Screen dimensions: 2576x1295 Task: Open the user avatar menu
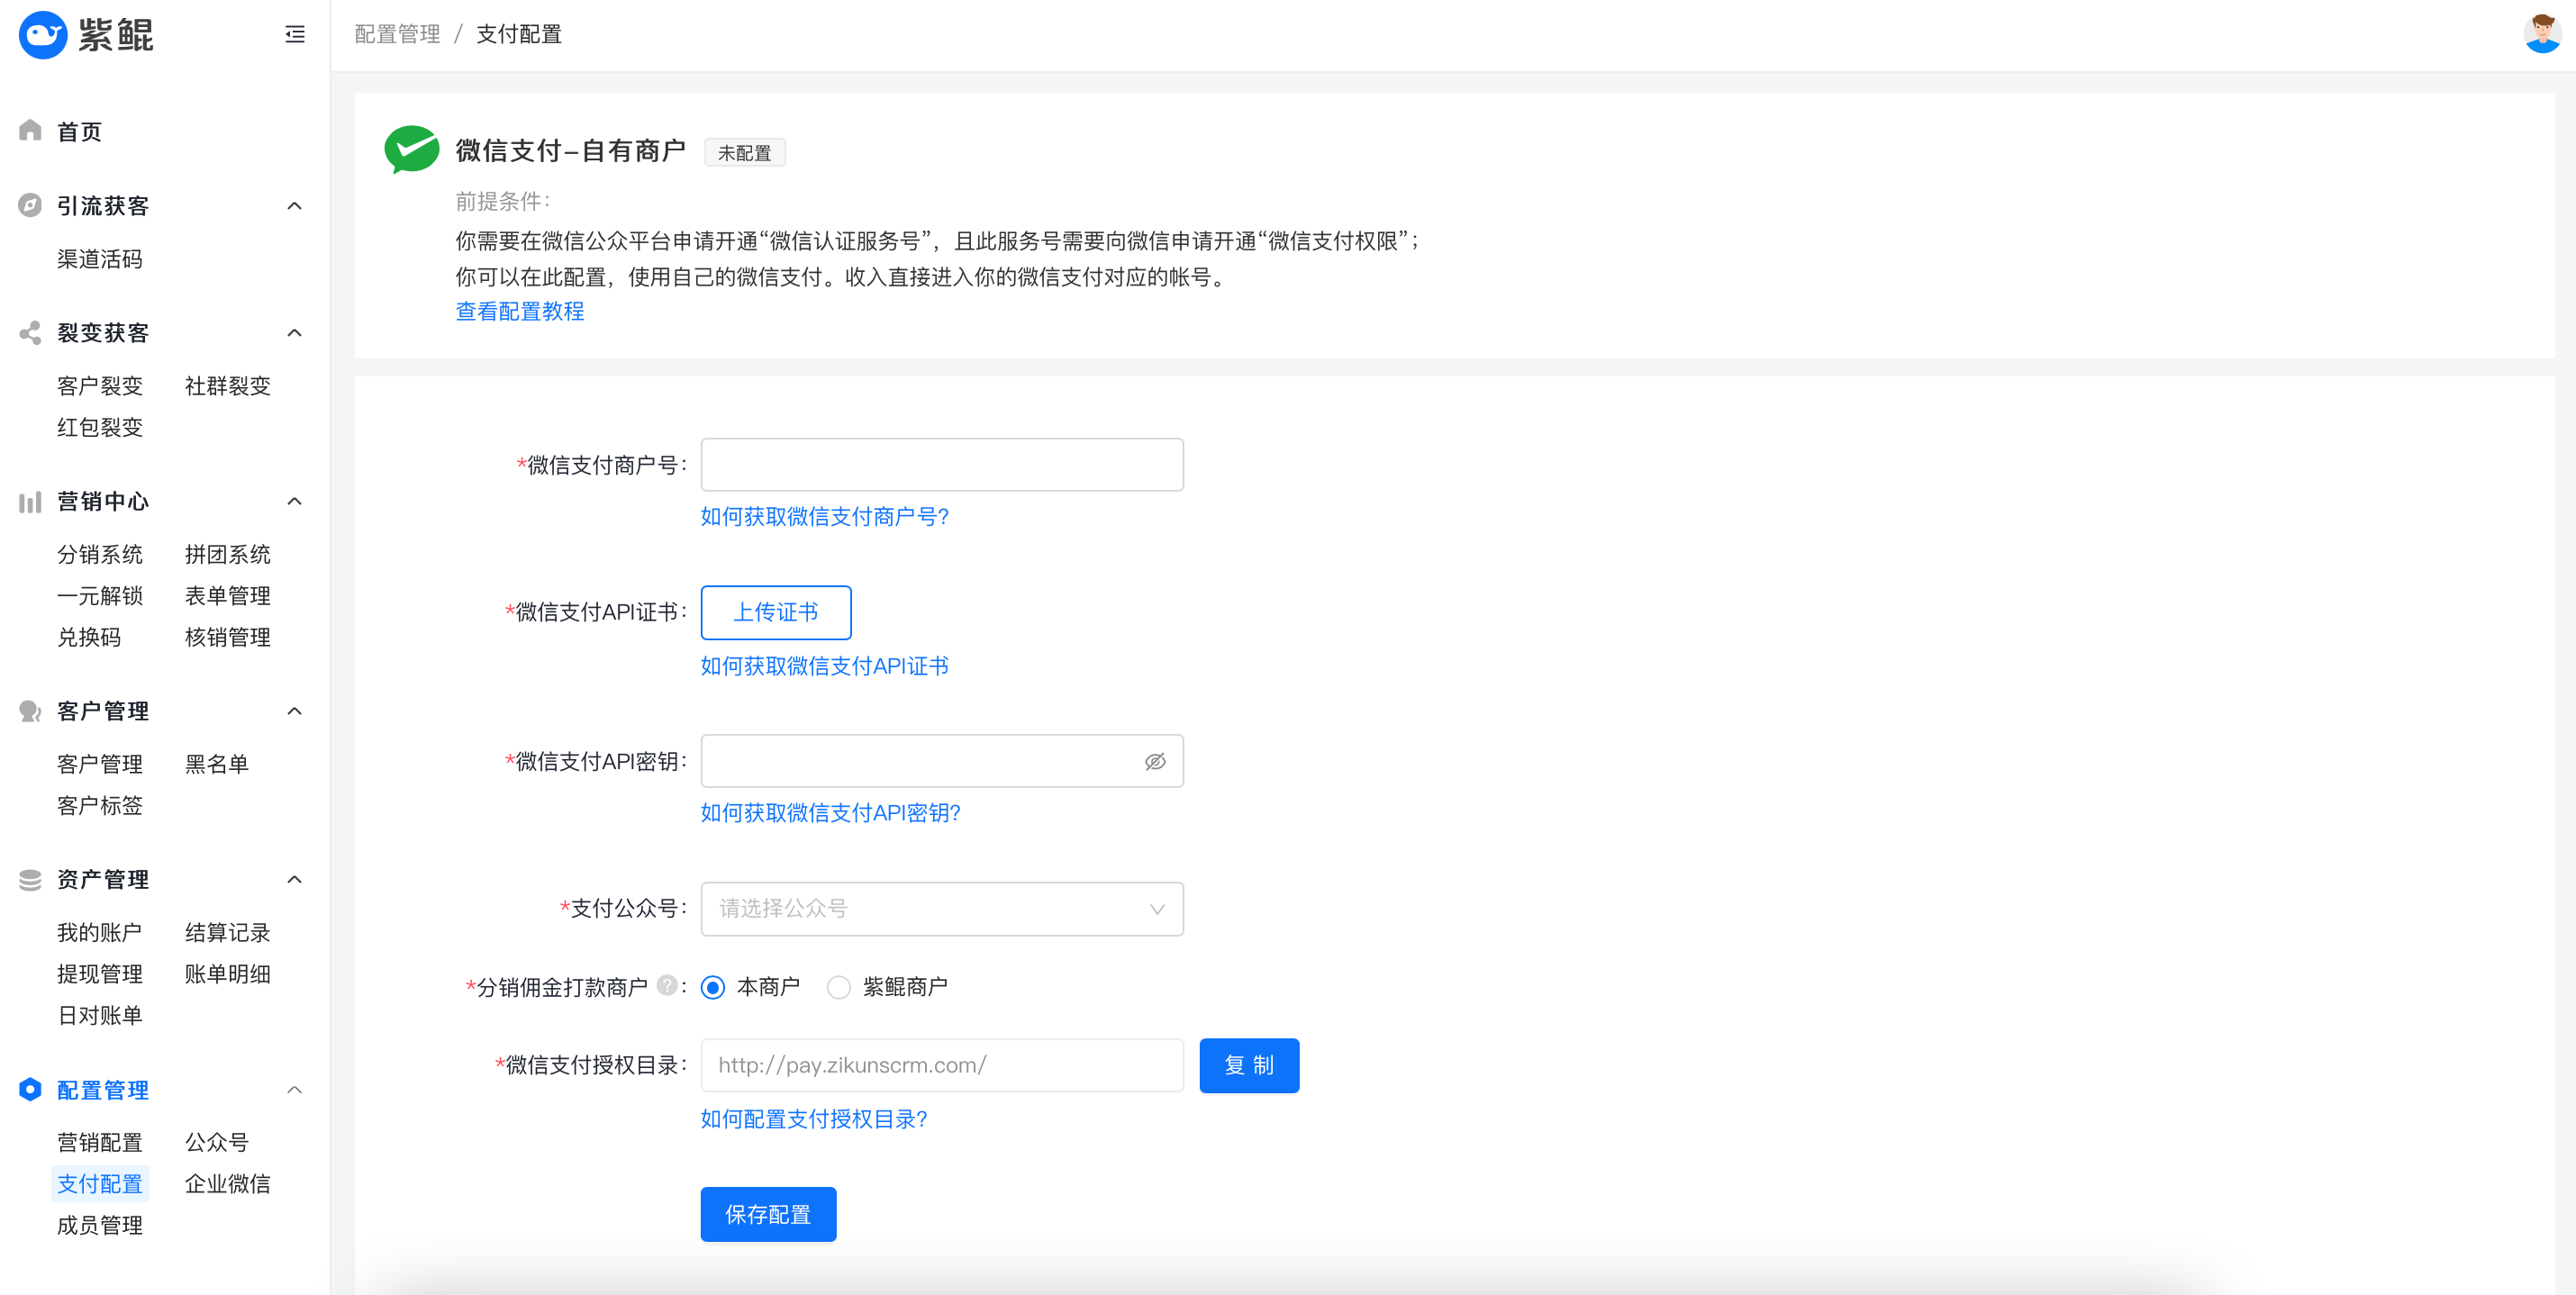click(x=2542, y=33)
